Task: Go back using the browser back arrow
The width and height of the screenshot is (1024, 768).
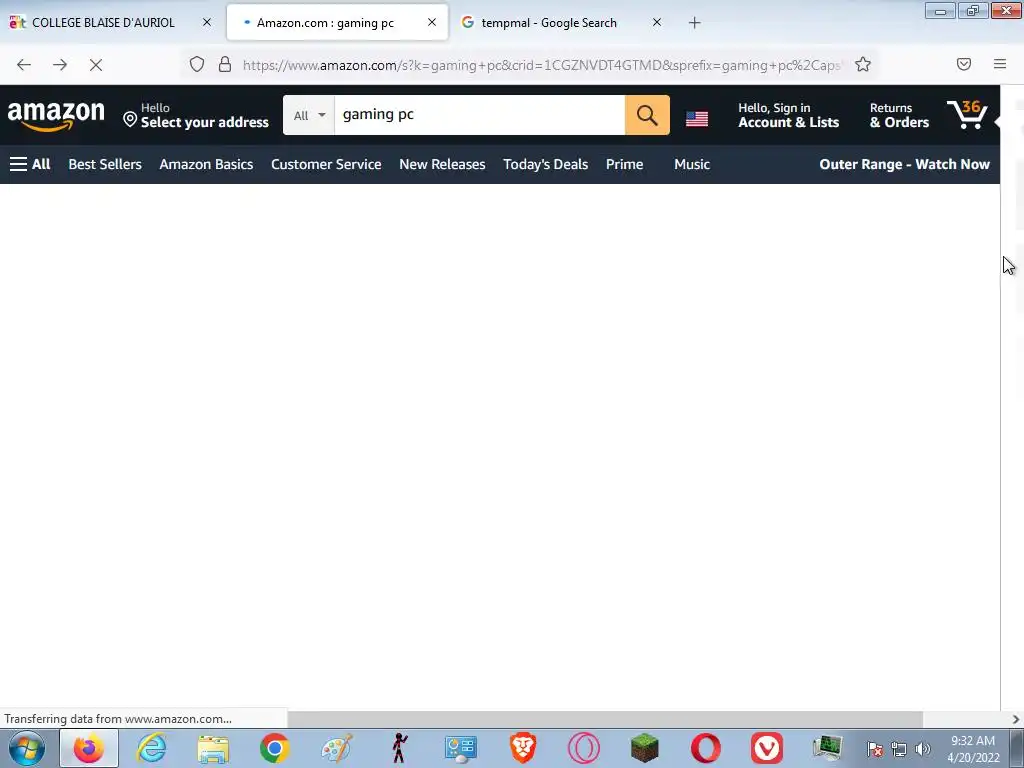Action: (x=24, y=65)
